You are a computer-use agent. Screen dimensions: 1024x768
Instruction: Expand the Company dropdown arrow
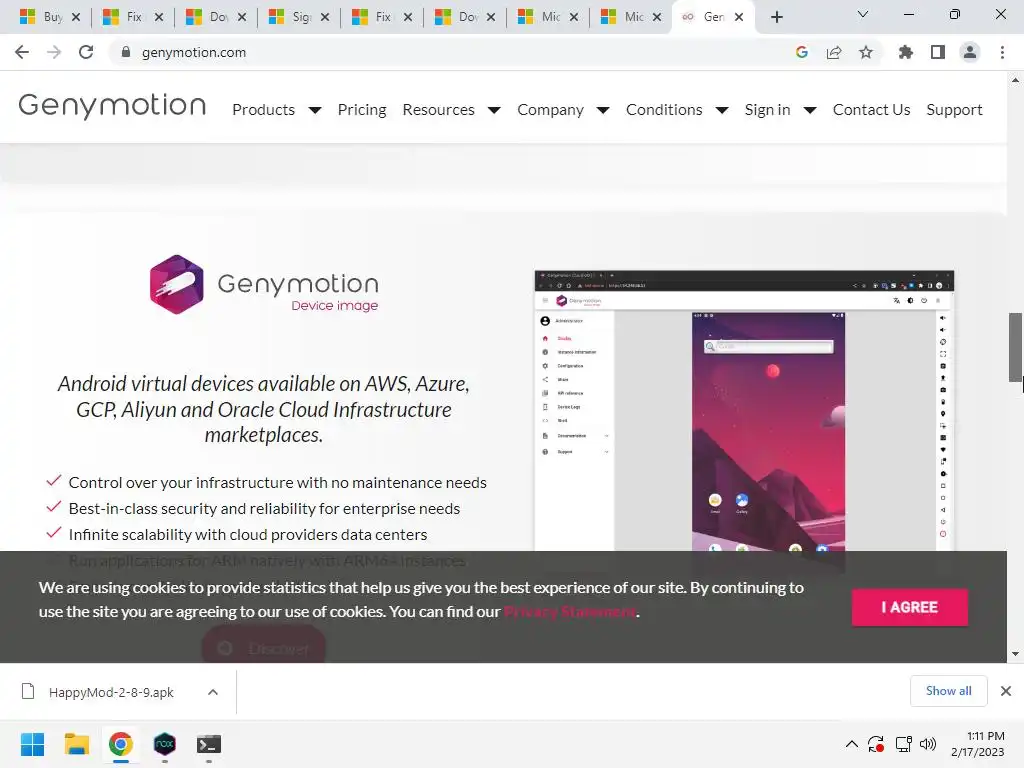[x=603, y=110]
